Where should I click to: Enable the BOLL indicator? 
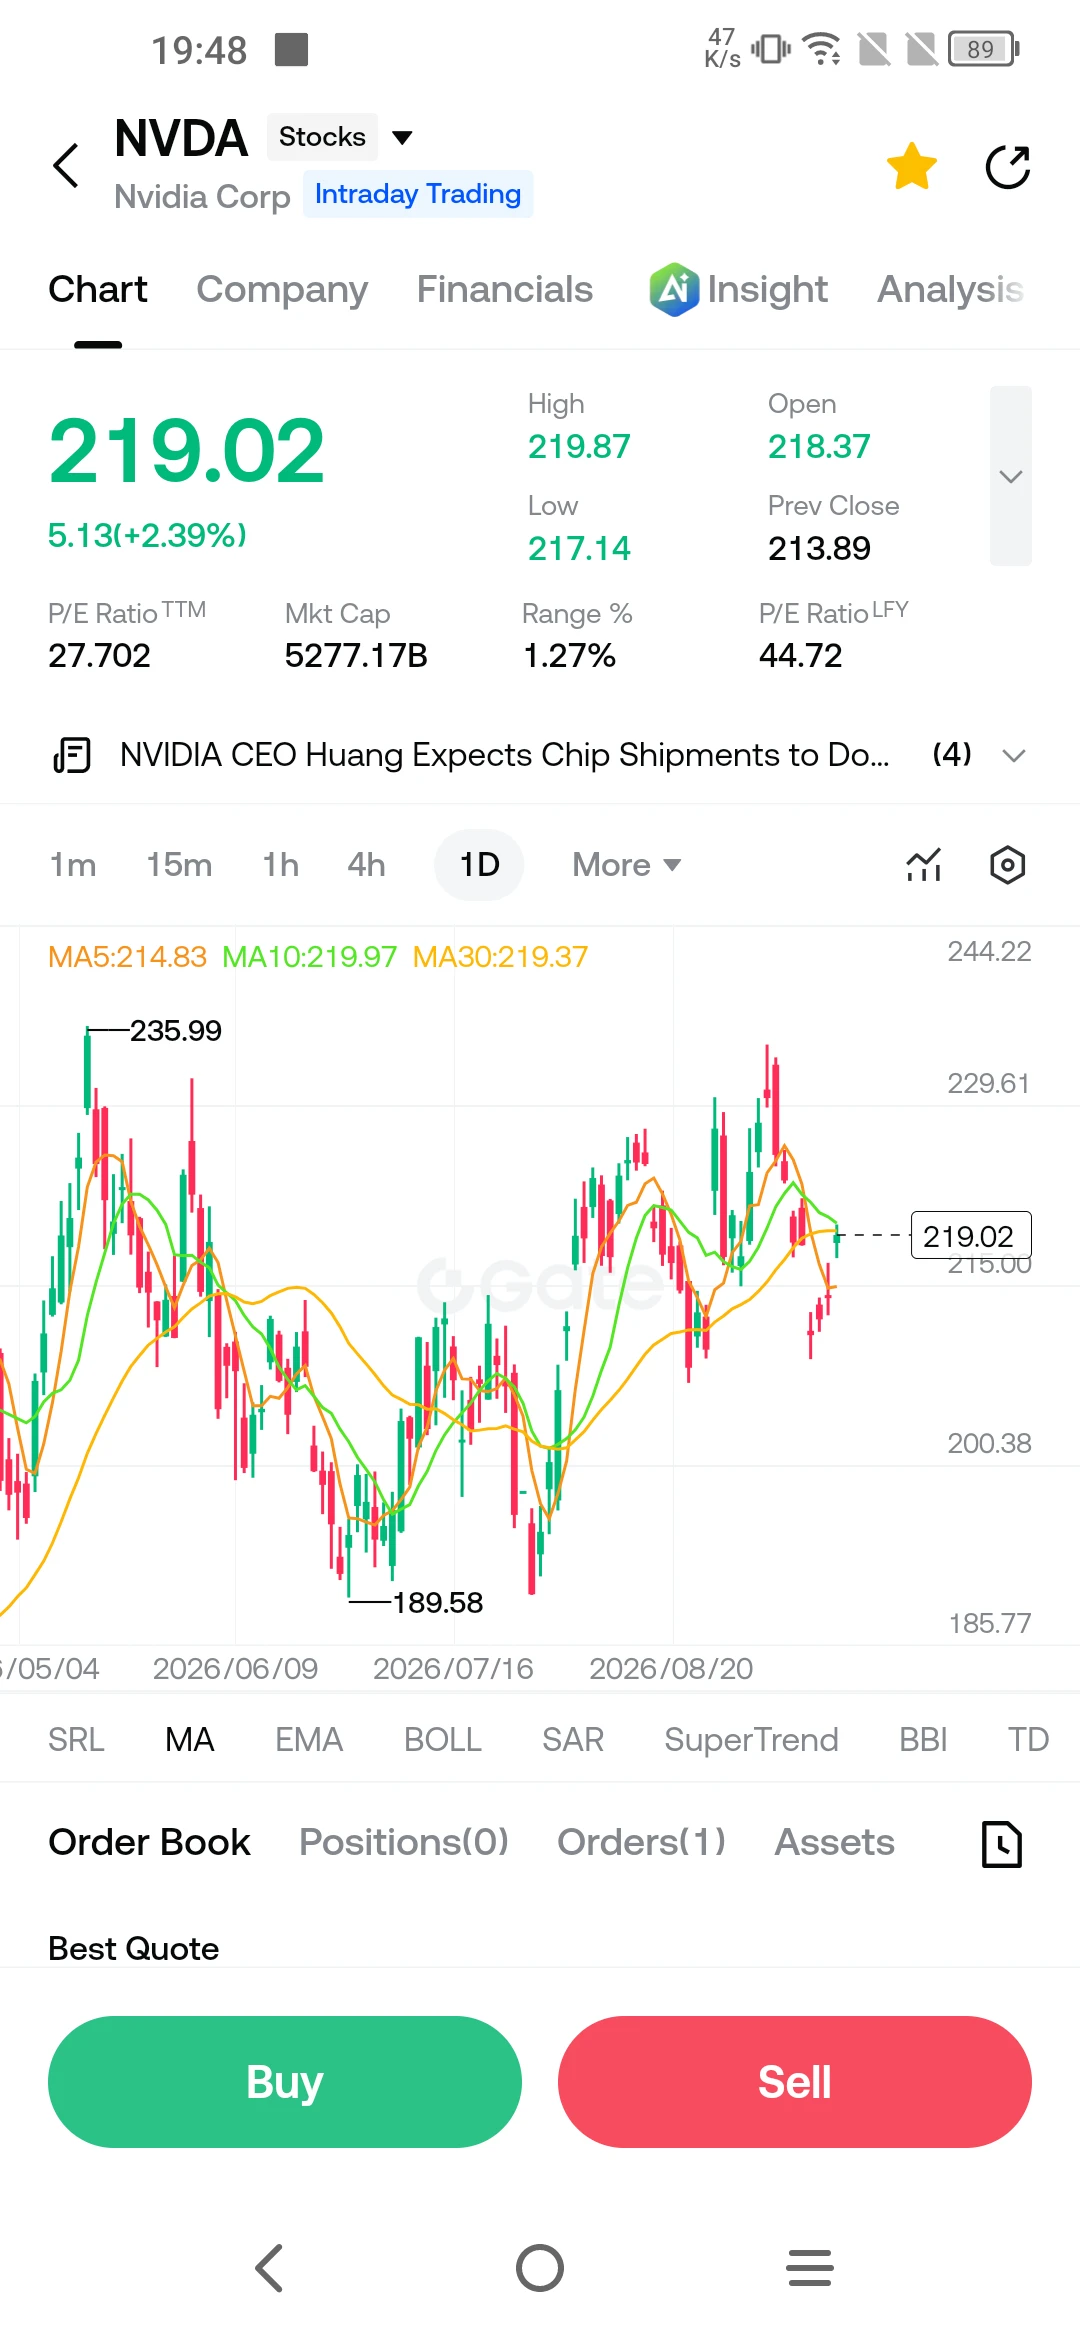[x=442, y=1740]
